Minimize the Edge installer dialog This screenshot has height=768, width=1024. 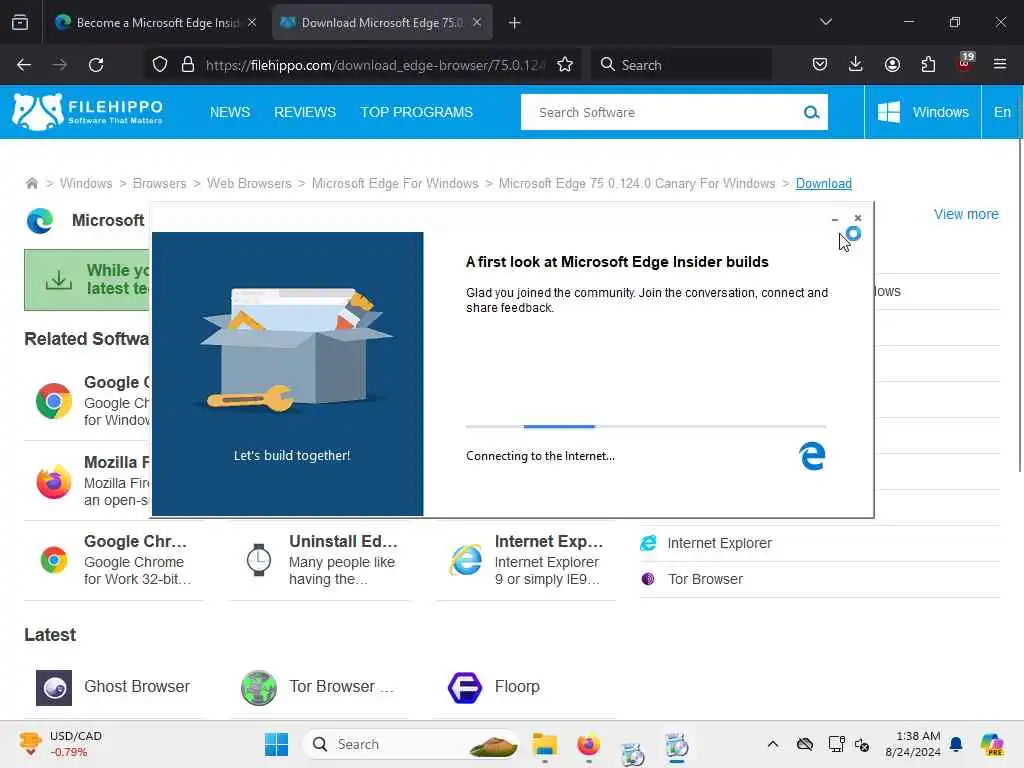point(835,219)
